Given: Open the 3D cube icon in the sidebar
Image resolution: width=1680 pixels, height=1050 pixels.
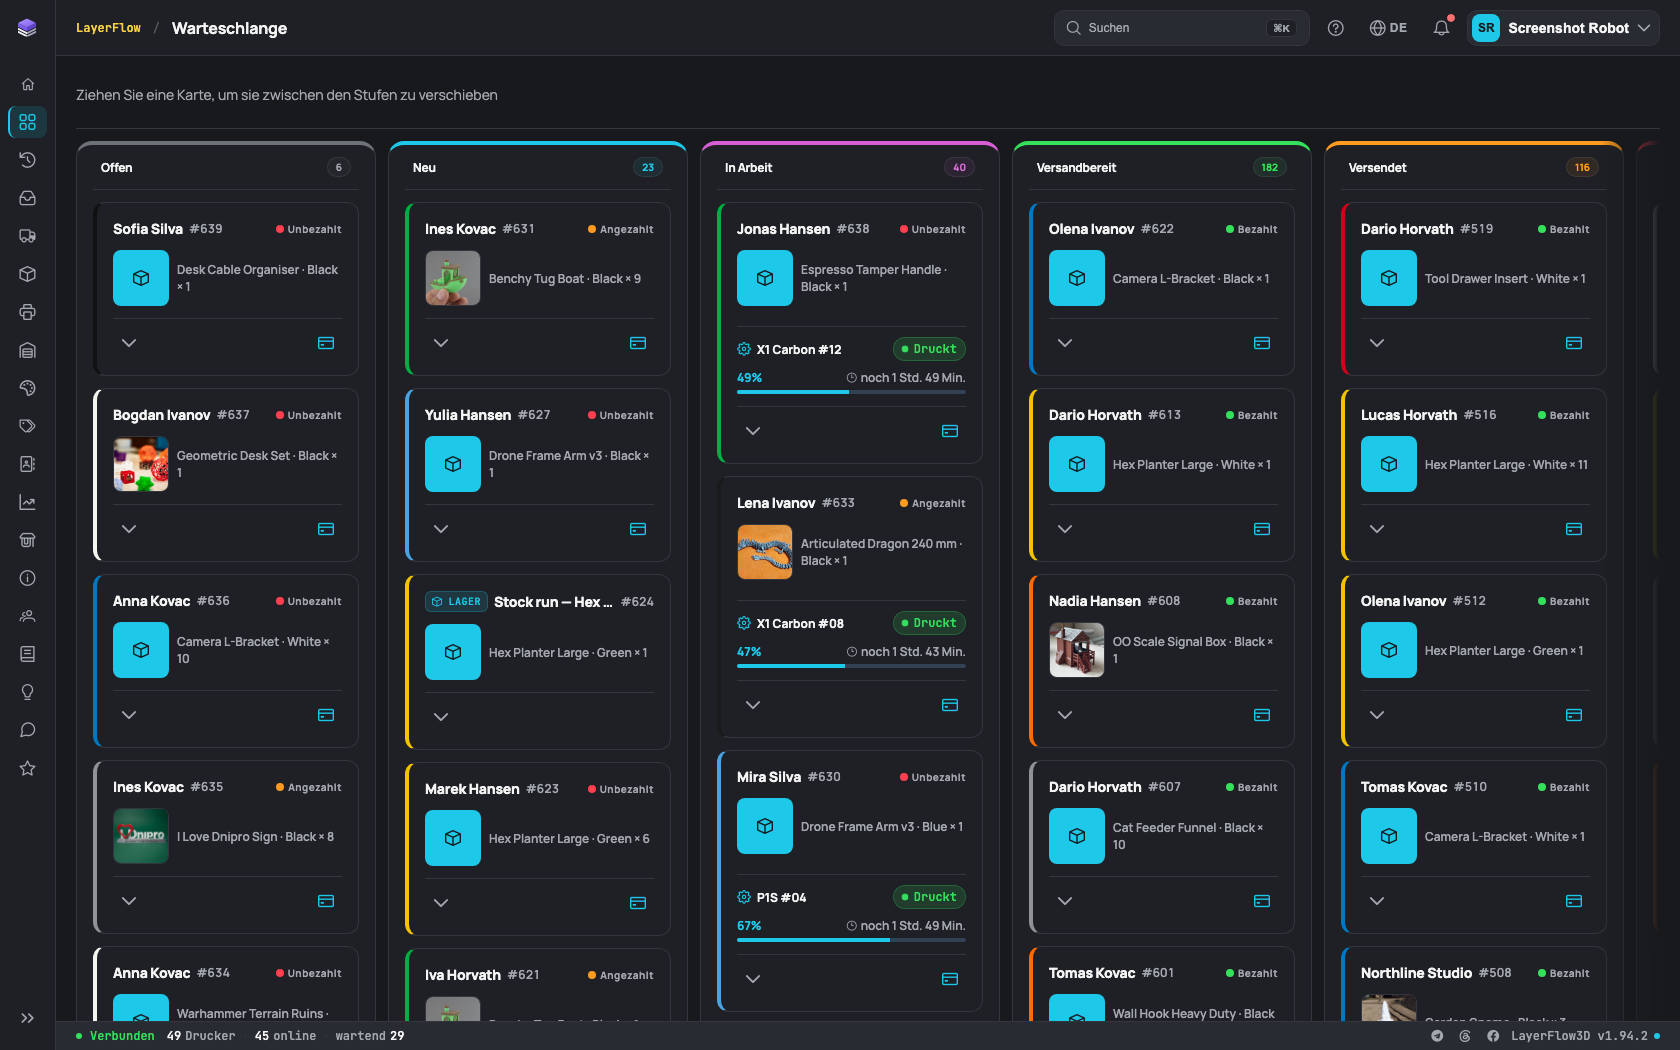Looking at the screenshot, I should click(x=28, y=274).
